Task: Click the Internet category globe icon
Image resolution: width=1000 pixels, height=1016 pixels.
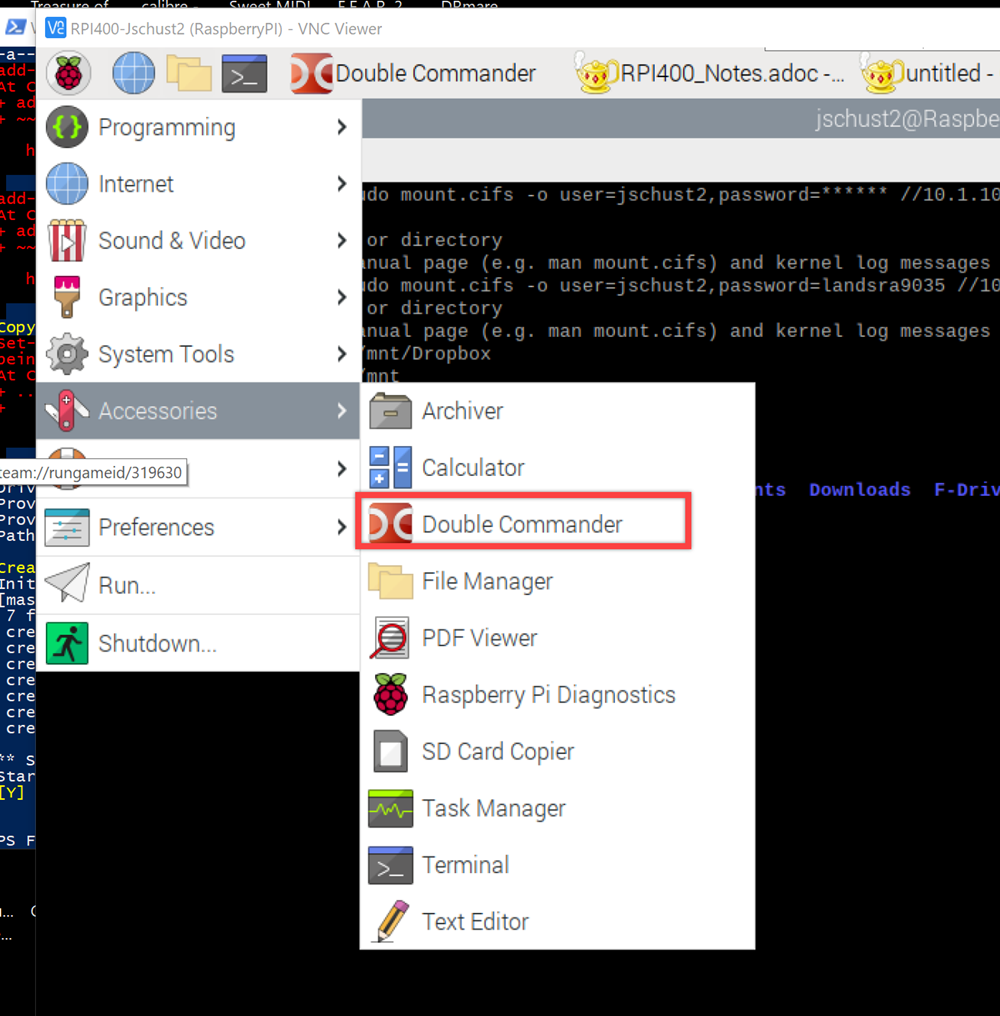Action: [x=67, y=184]
